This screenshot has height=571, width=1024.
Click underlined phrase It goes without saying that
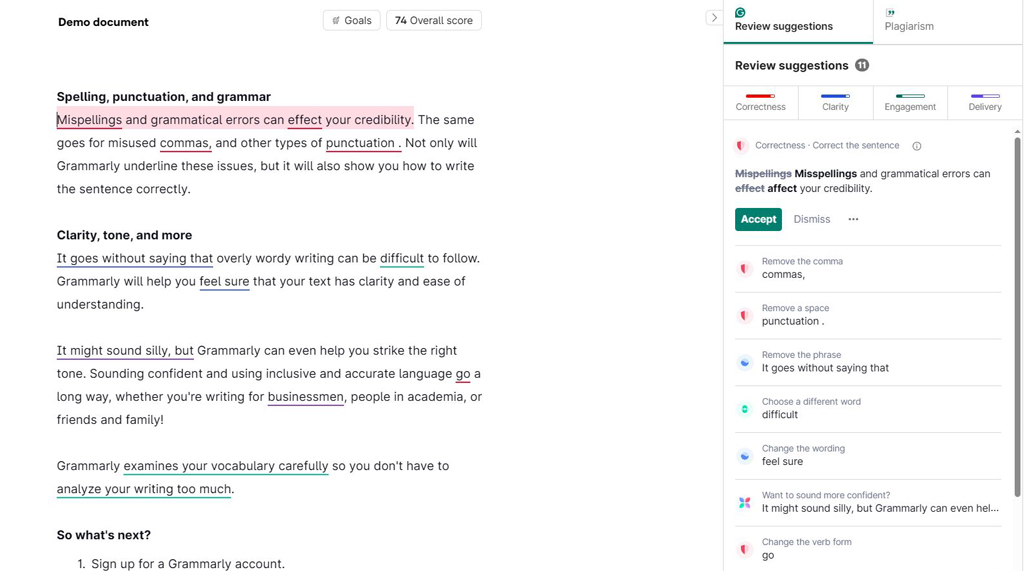(x=135, y=259)
